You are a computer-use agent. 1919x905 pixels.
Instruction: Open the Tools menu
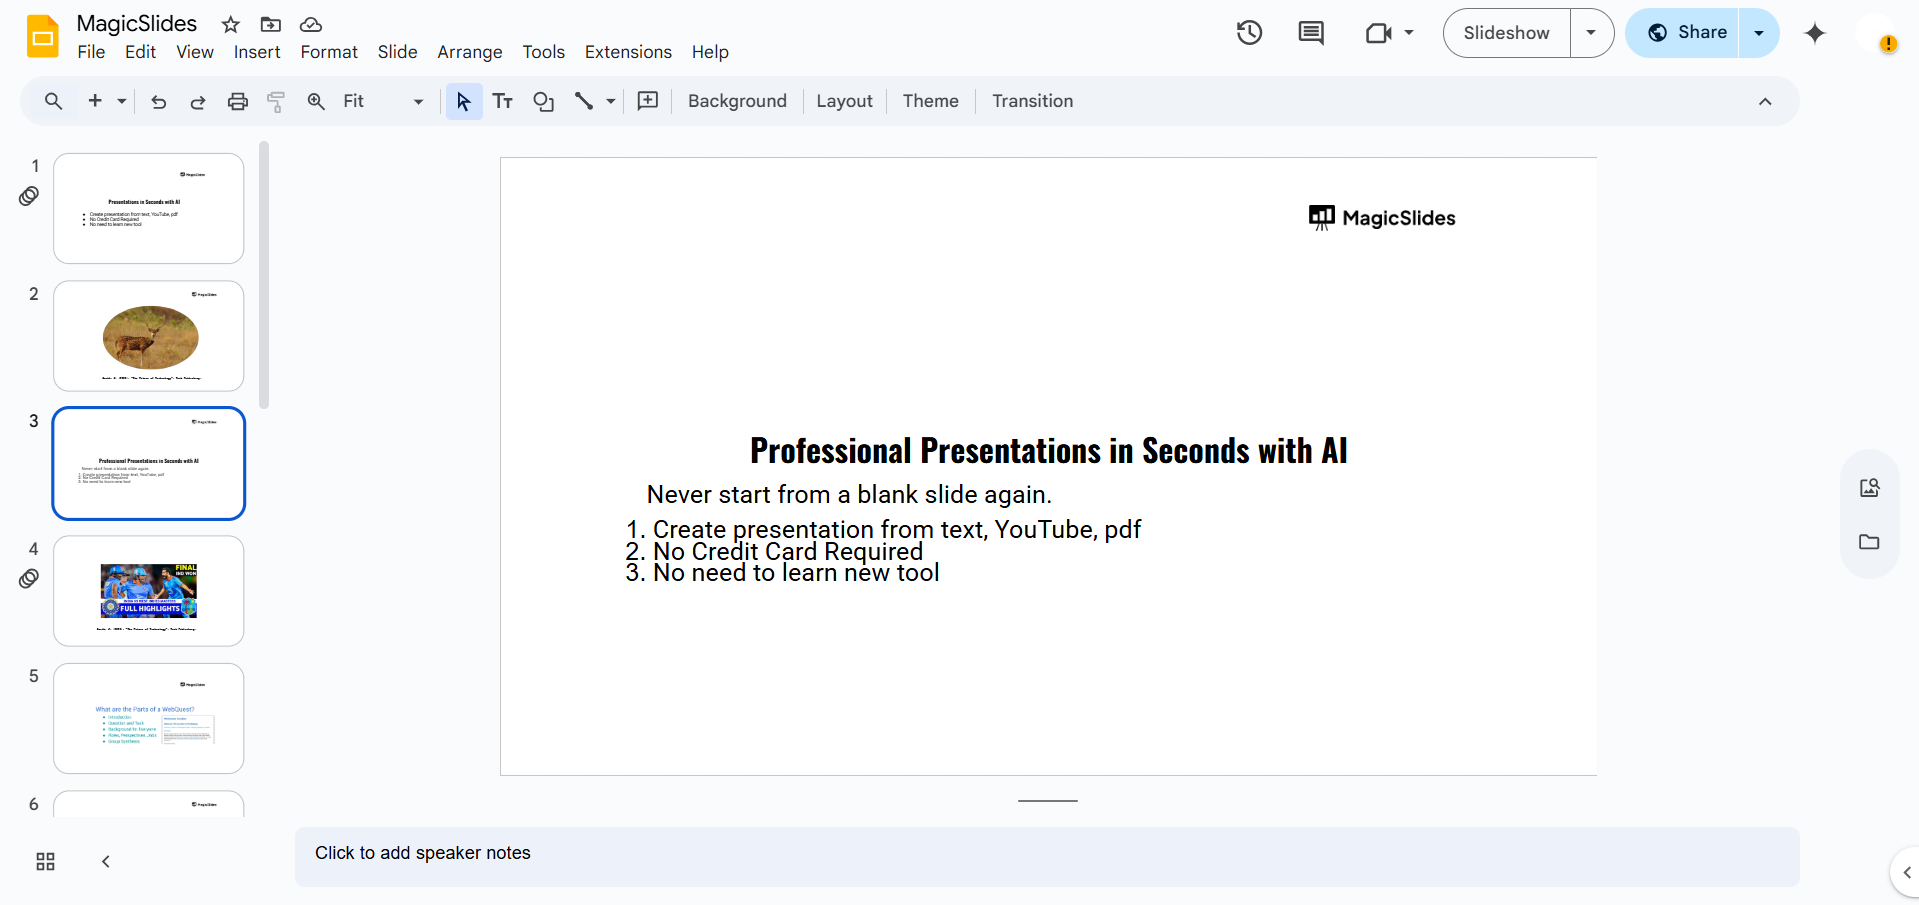[544, 52]
